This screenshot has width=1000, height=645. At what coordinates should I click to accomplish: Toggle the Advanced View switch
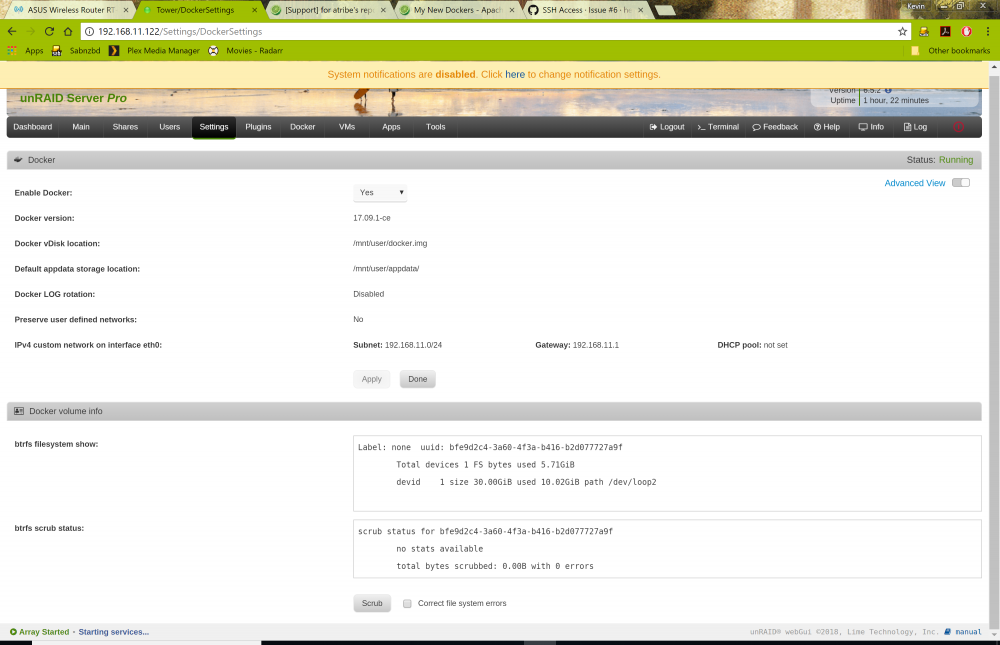pos(960,182)
